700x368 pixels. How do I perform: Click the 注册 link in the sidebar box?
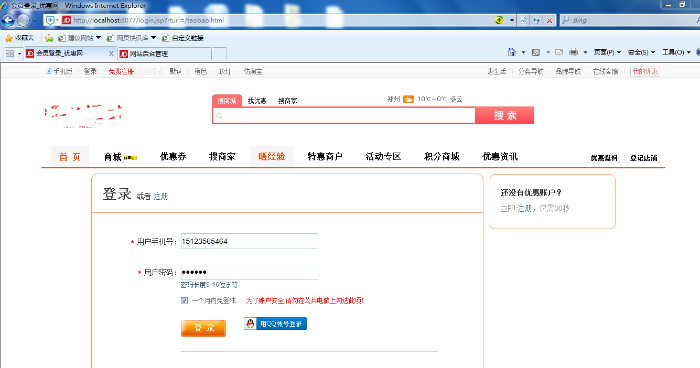click(x=524, y=208)
